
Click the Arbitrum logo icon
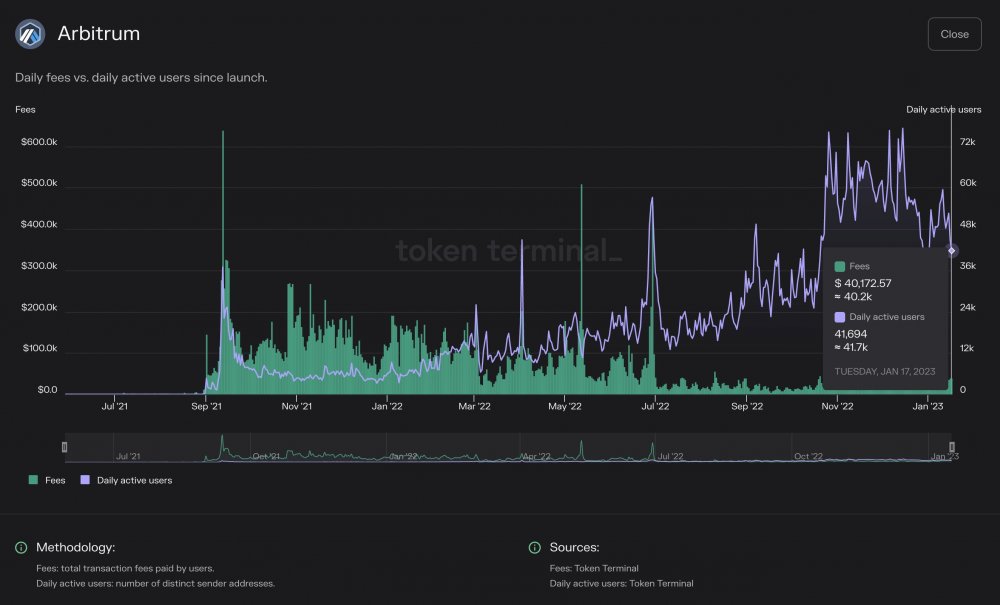(x=30, y=34)
